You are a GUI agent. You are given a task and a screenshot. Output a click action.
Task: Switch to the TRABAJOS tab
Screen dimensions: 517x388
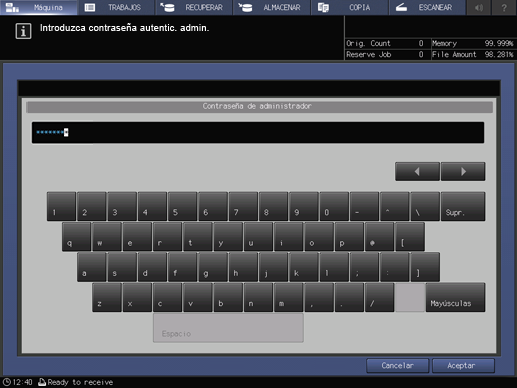(x=116, y=7)
